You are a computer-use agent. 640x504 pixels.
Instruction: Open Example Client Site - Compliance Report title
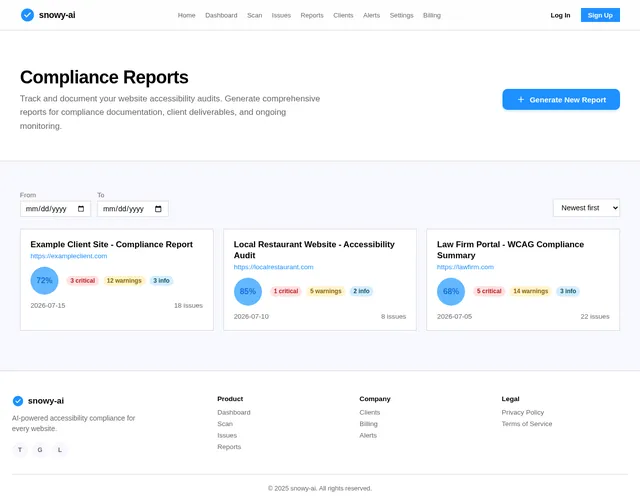tap(111, 244)
